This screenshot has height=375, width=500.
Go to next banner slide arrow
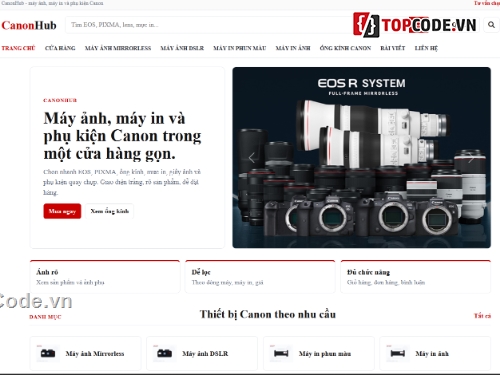[x=471, y=157]
